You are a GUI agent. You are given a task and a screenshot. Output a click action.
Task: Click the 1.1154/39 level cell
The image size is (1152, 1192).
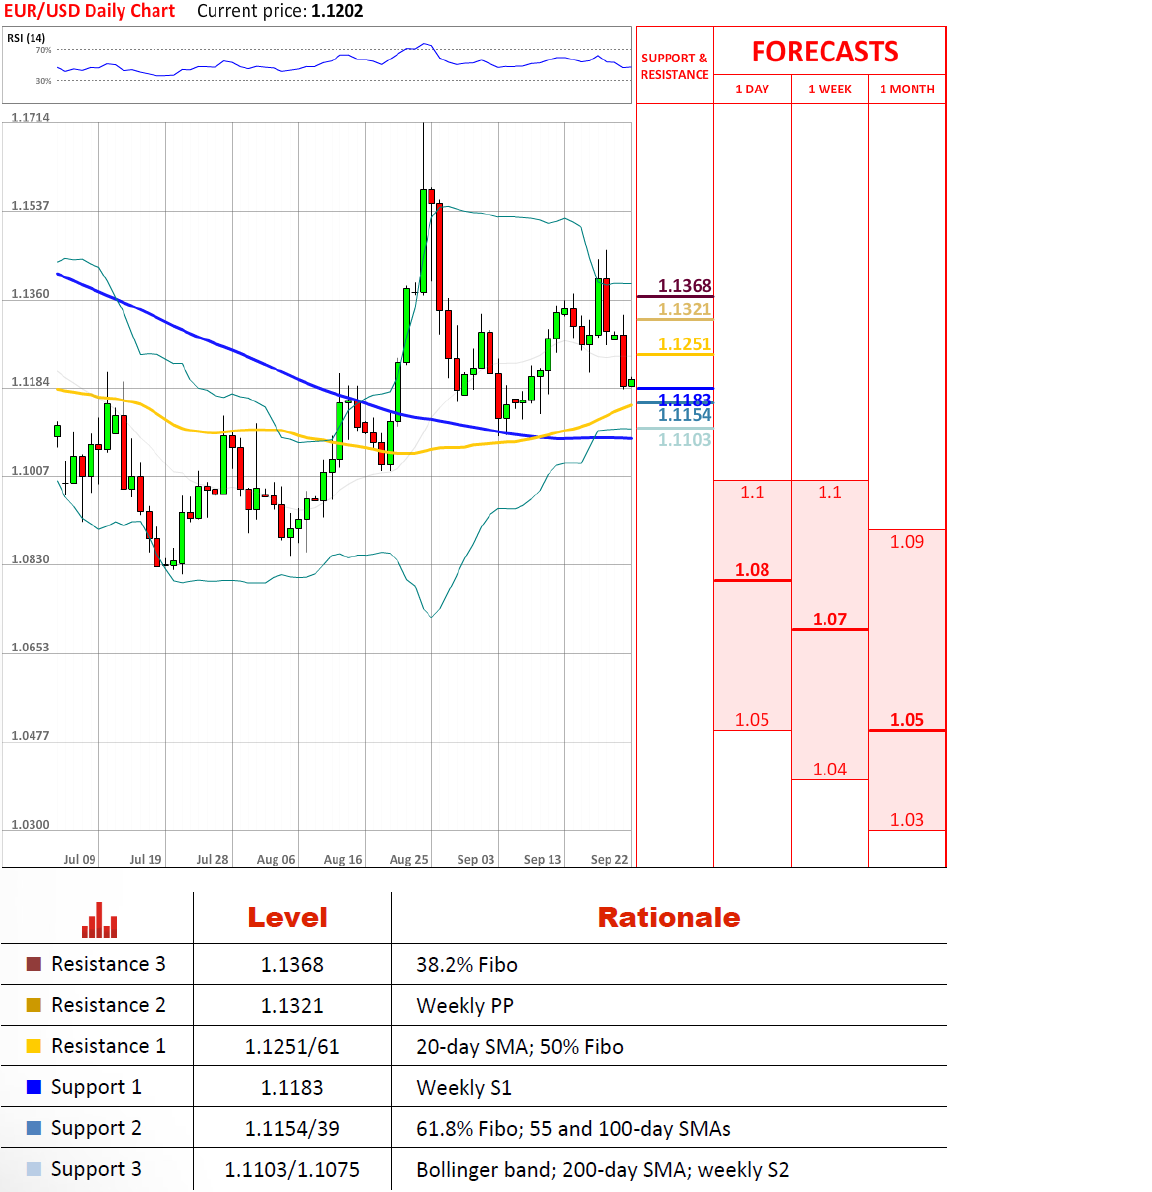click(x=292, y=1129)
